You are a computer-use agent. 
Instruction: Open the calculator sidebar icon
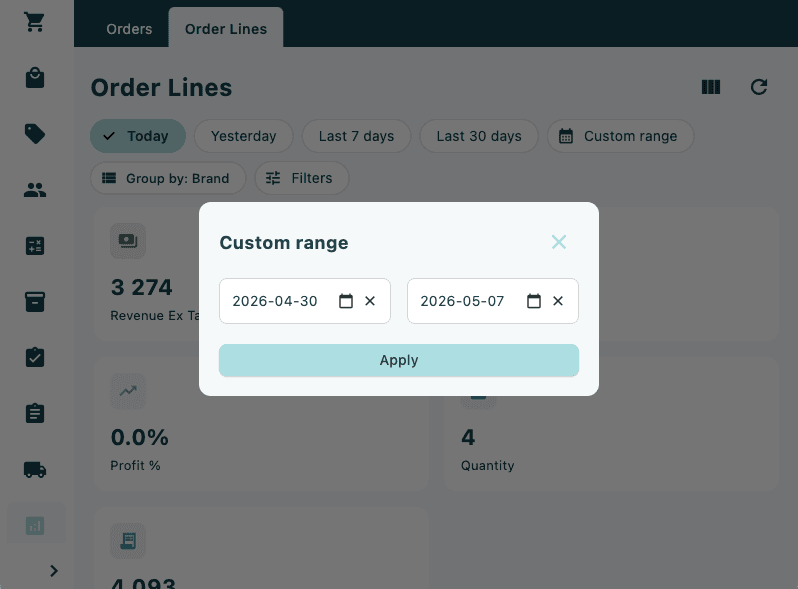pyautogui.click(x=35, y=246)
